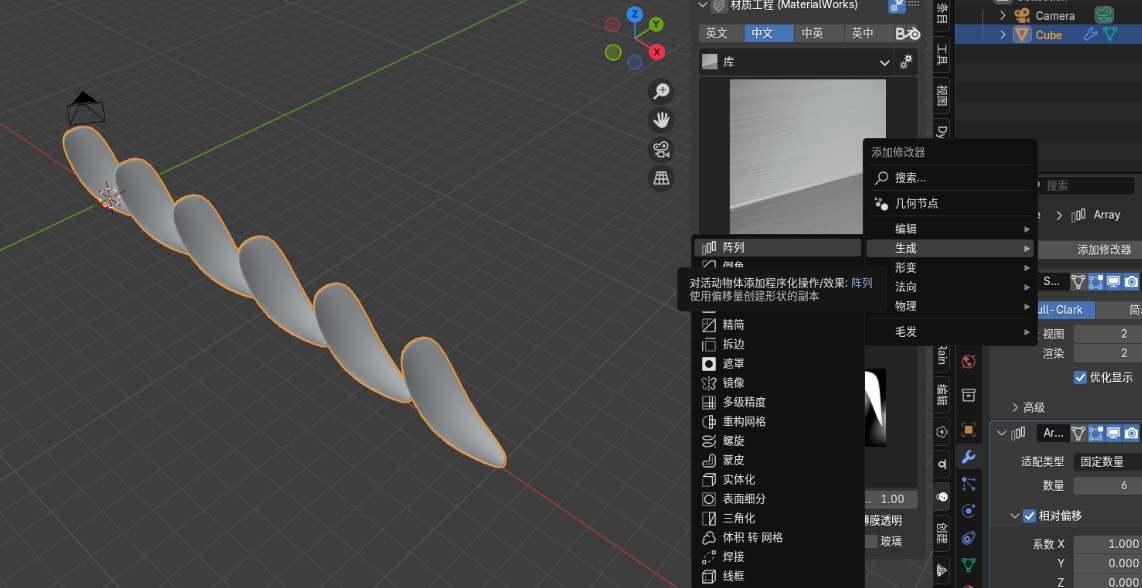Click the pan view hand icon
Viewport: 1142px width, 588px height.
coord(661,121)
